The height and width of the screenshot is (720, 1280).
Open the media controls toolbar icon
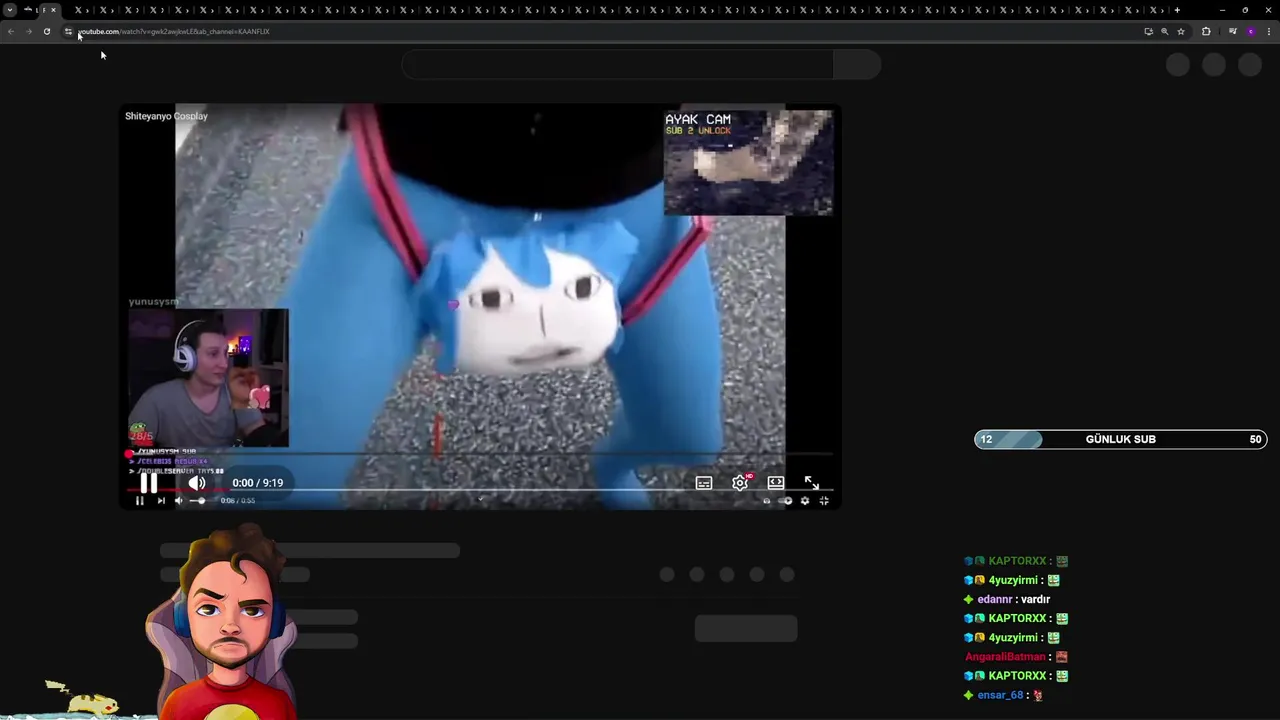click(x=1232, y=31)
